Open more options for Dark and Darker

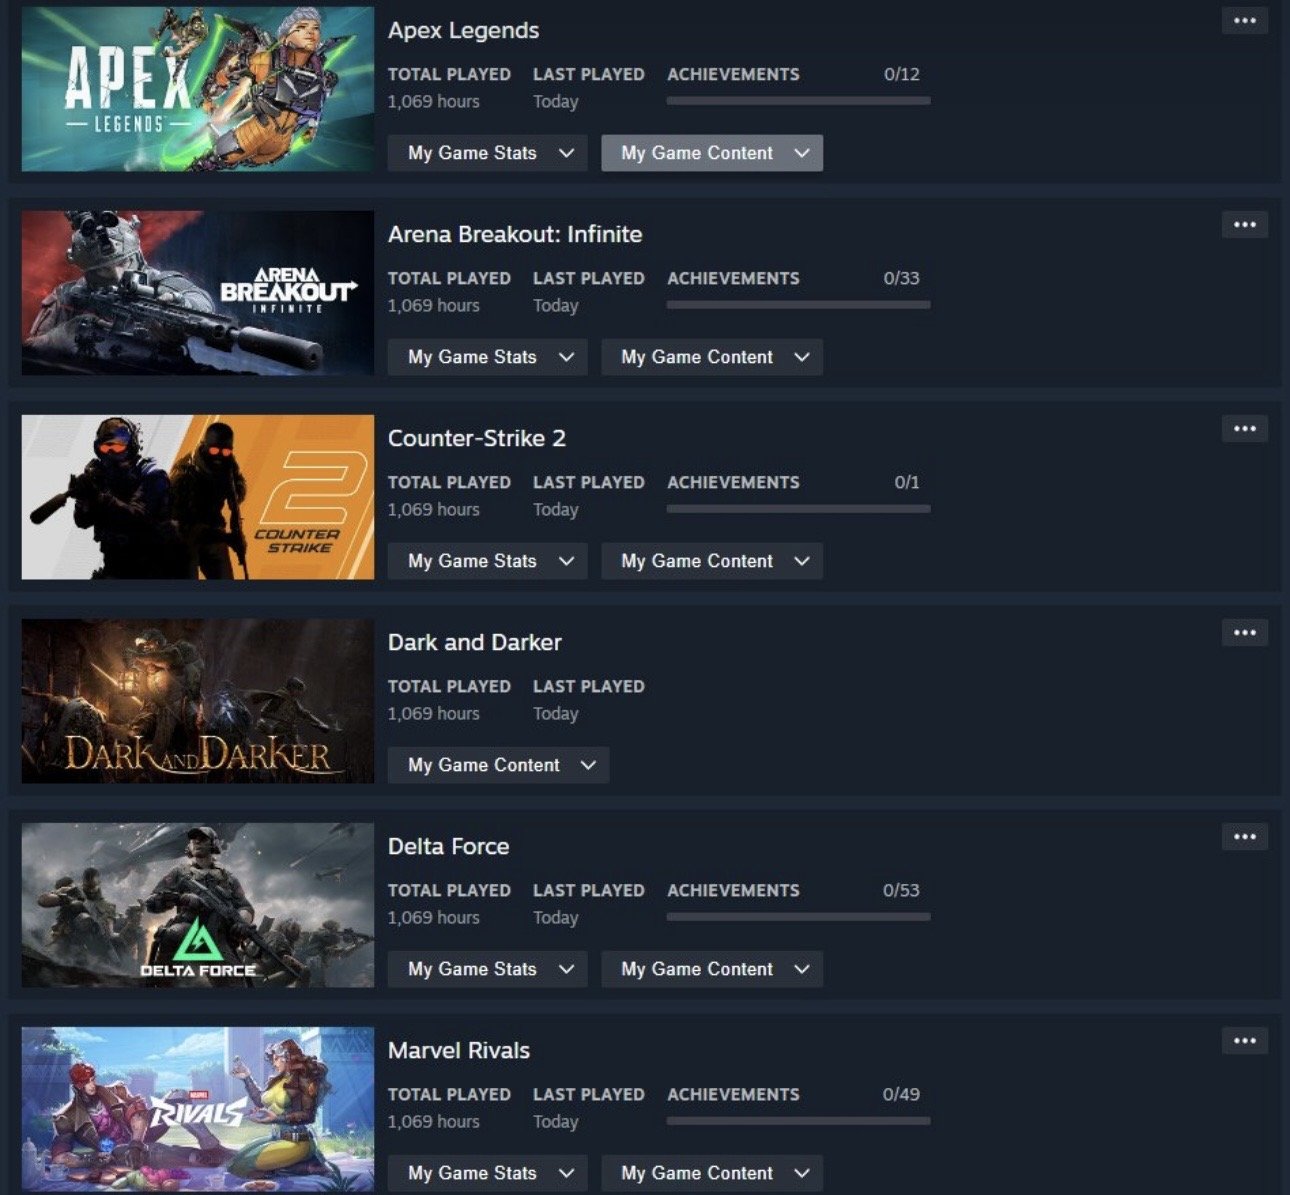pos(1244,633)
